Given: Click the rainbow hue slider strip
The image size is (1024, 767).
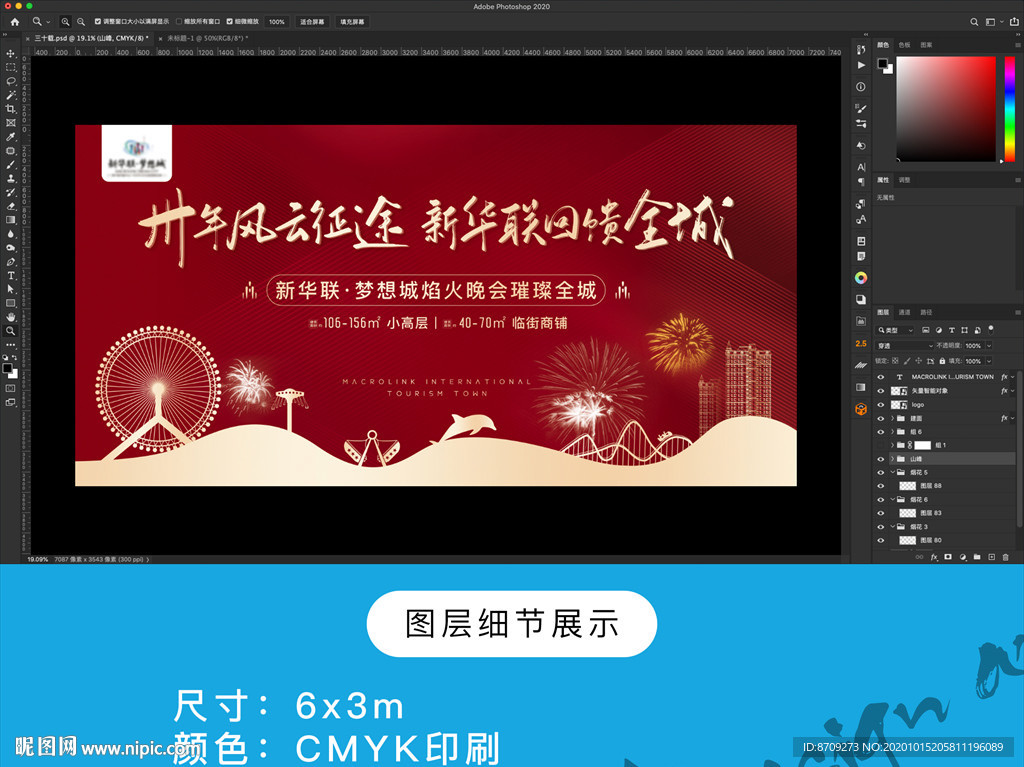Looking at the screenshot, I should coord(1010,108).
